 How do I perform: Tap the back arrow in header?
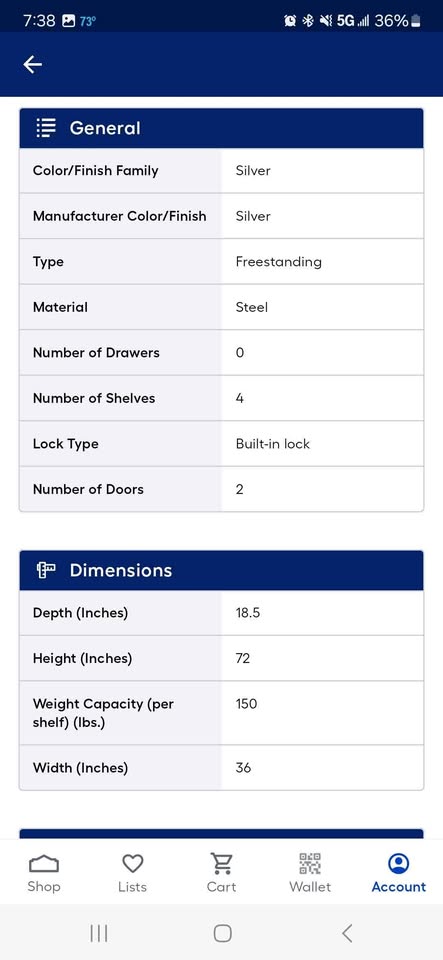click(32, 64)
